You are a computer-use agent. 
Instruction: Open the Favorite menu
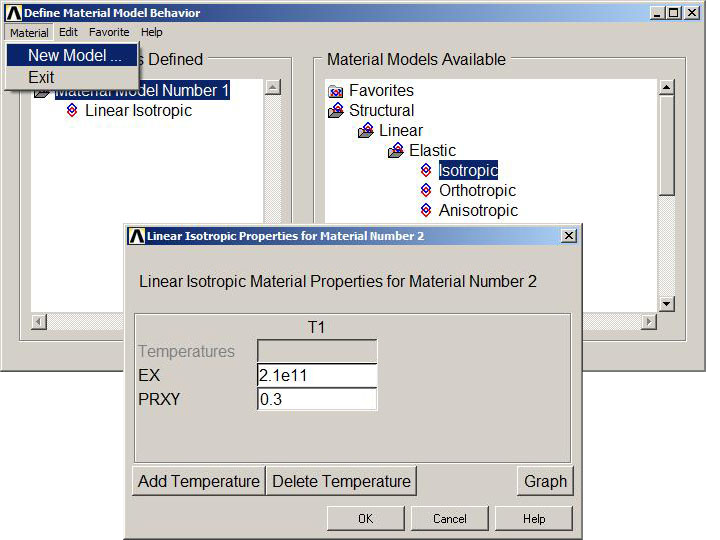point(109,33)
